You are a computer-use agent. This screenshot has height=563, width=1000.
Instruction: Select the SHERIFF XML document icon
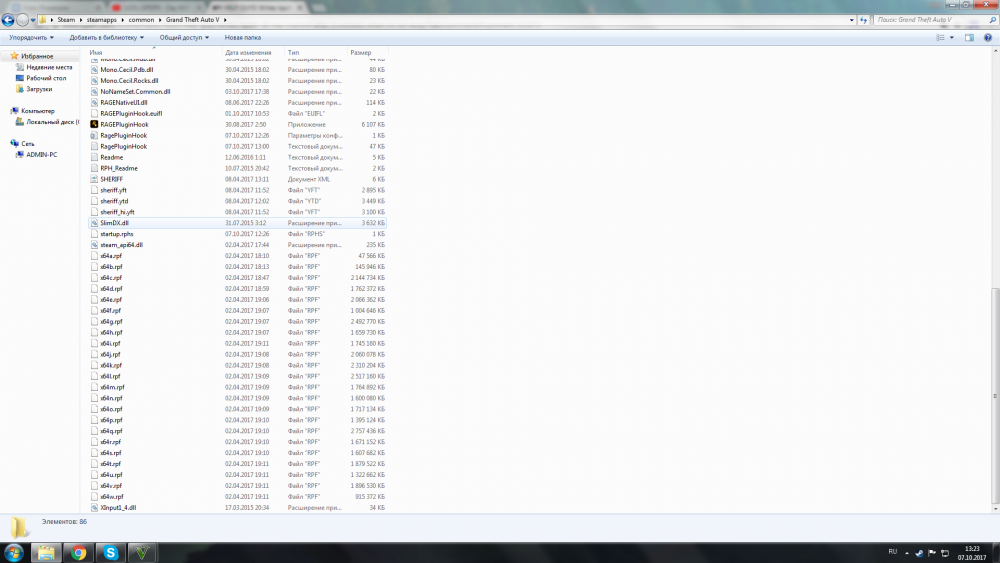pos(94,179)
